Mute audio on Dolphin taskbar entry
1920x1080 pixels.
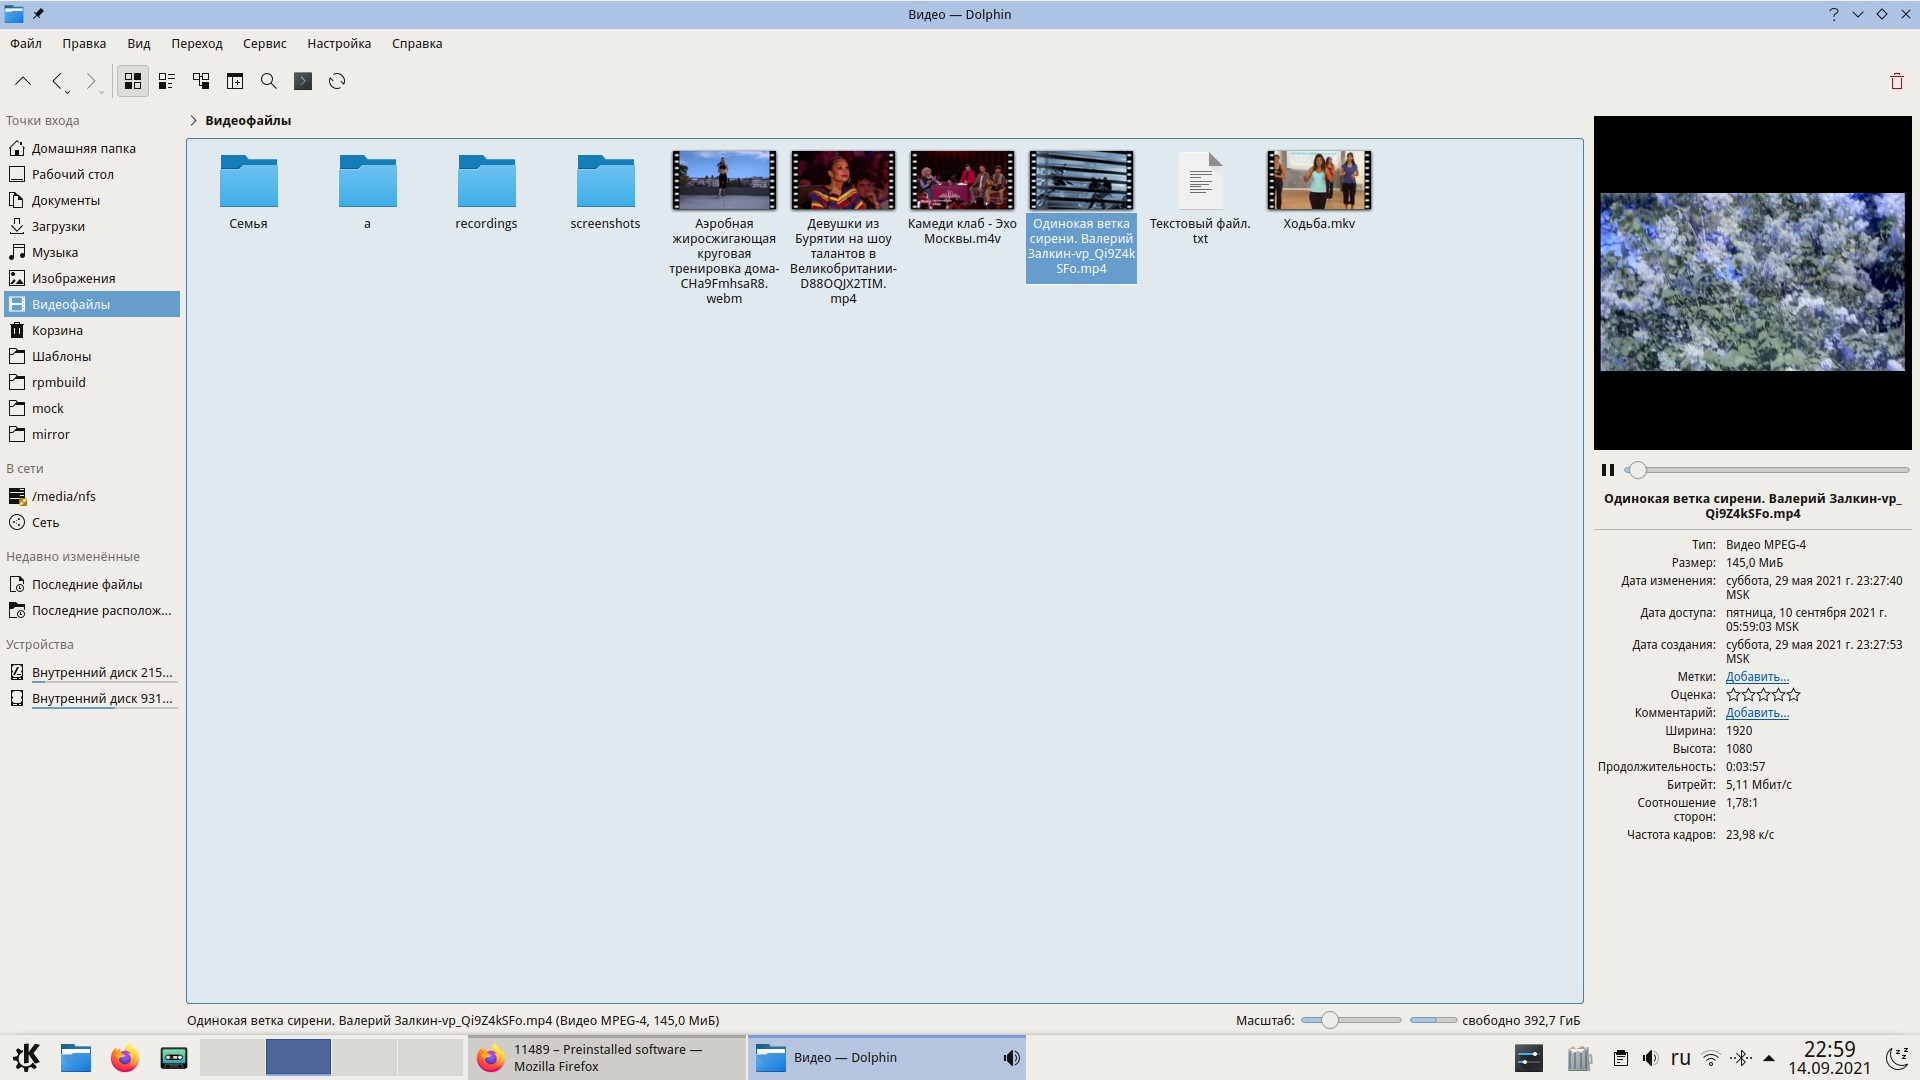pyautogui.click(x=1012, y=1058)
